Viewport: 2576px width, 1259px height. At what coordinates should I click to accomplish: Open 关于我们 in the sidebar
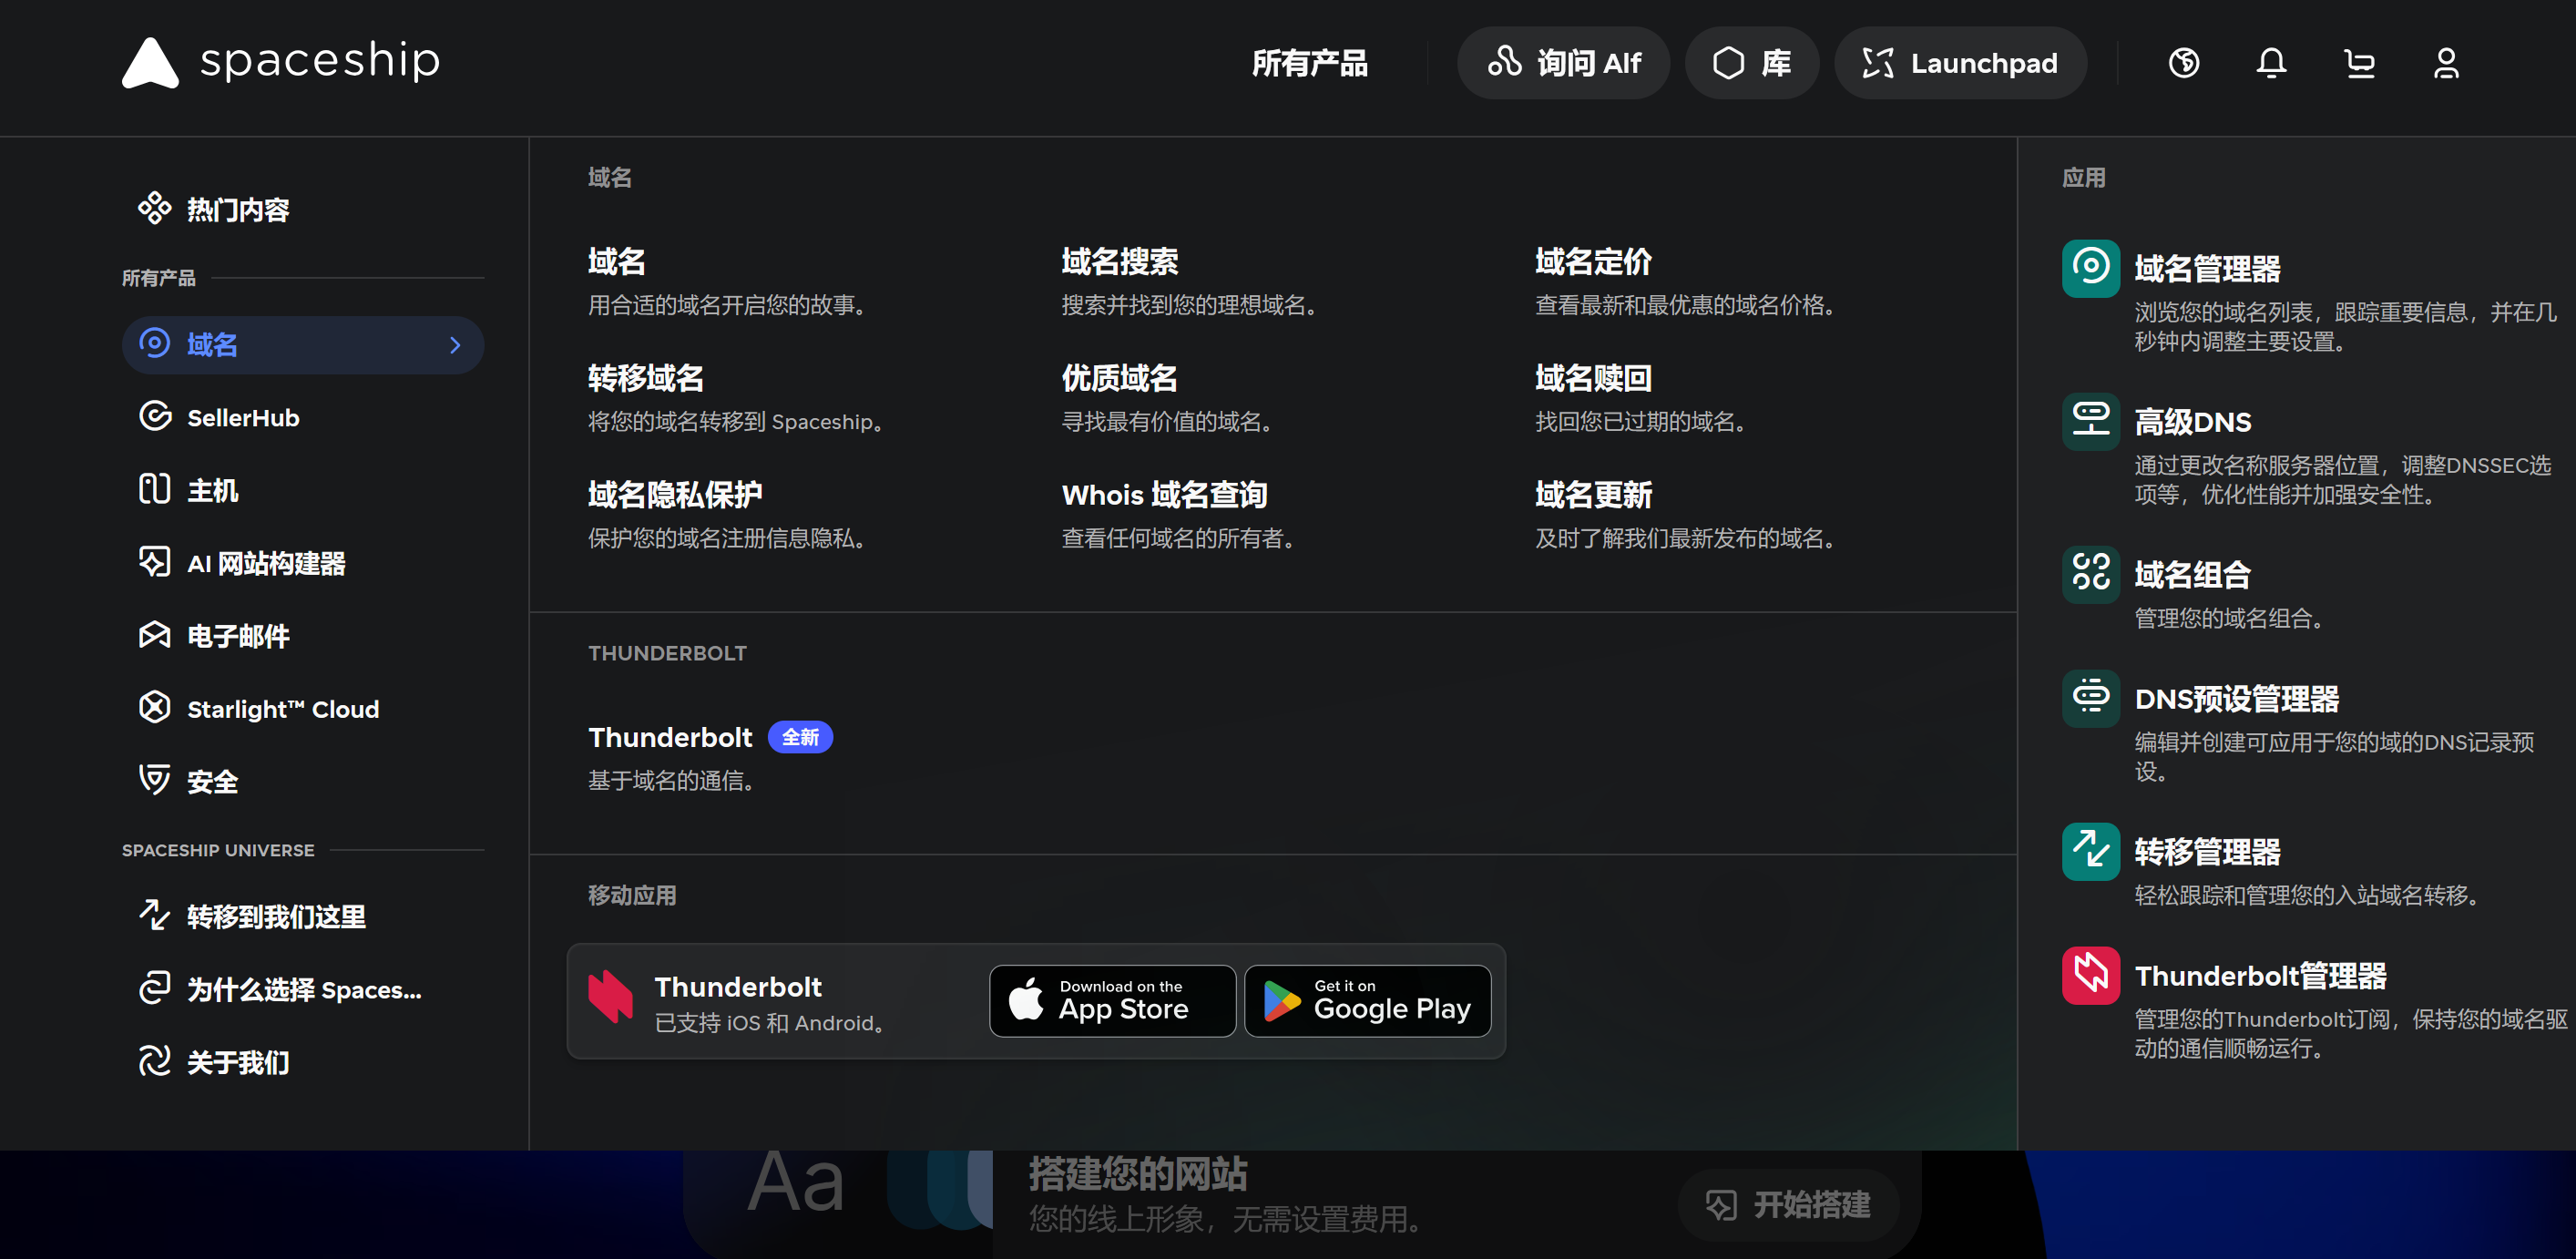pos(302,1062)
